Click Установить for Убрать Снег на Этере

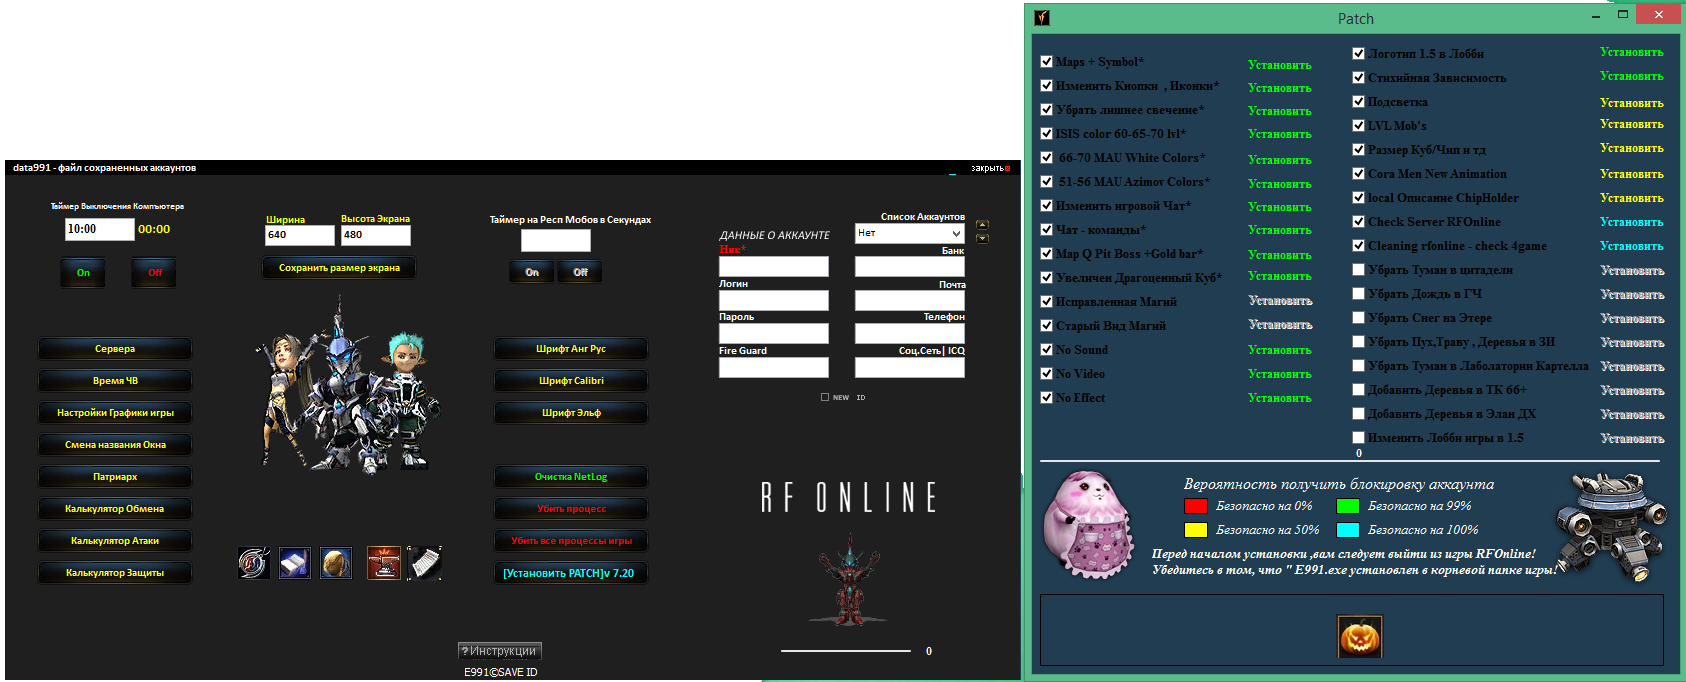[x=1632, y=319]
